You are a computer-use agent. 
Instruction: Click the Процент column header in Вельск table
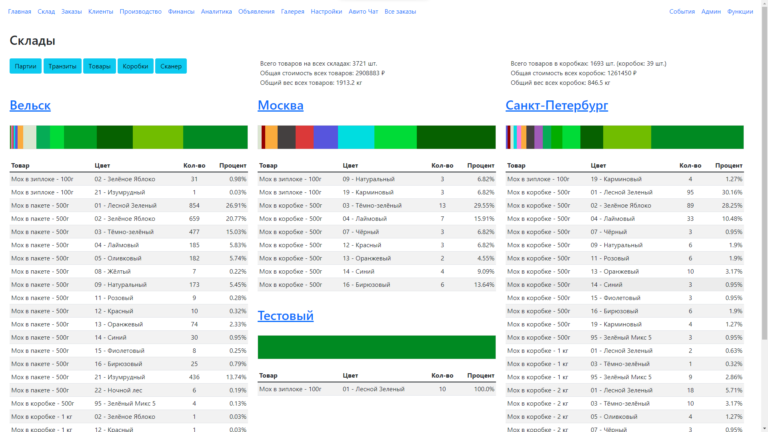click(x=232, y=164)
